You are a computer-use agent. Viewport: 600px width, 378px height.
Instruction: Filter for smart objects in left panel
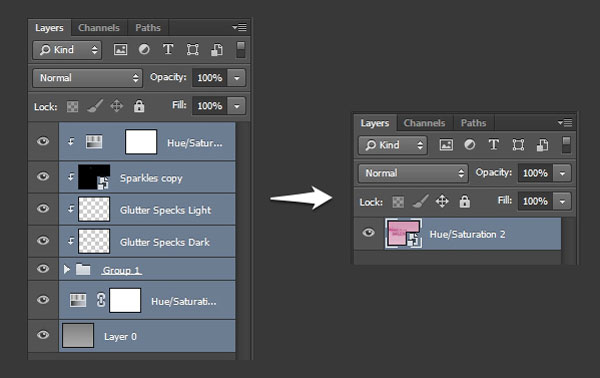point(217,50)
